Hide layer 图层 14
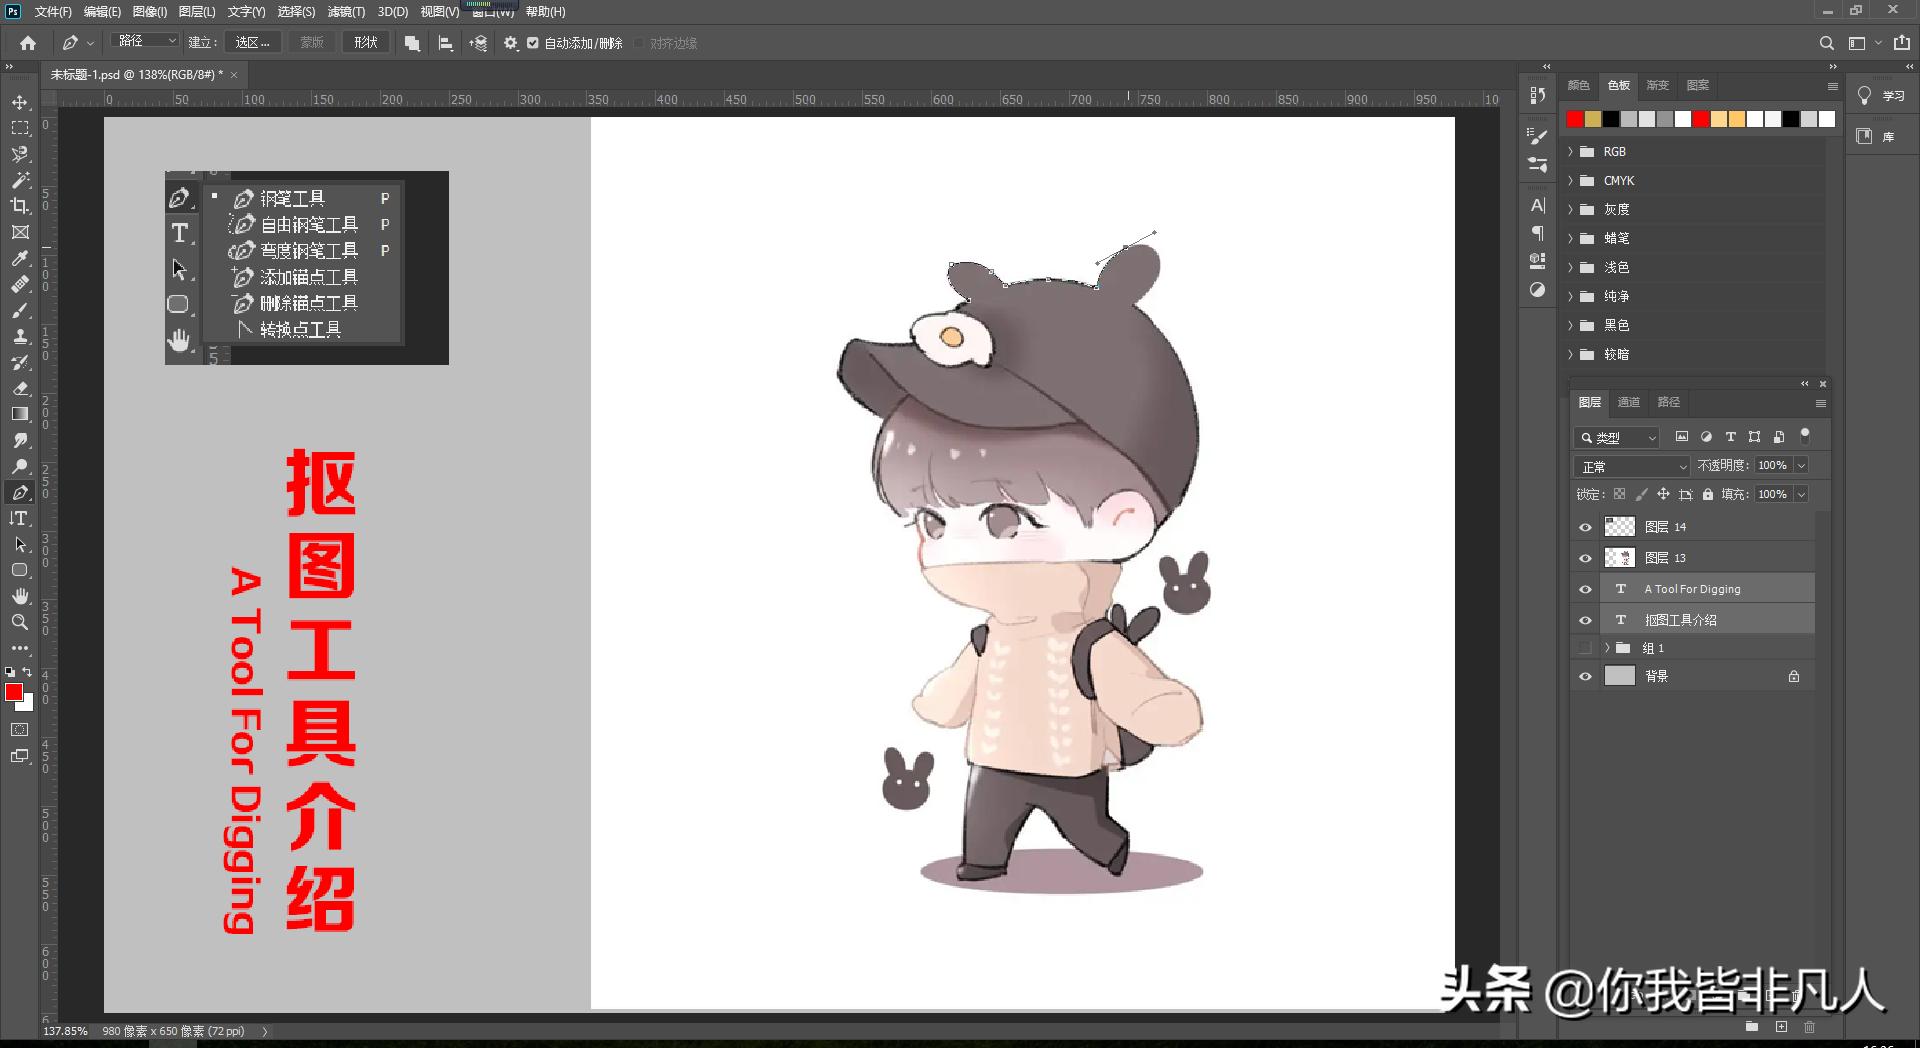The width and height of the screenshot is (1920, 1048). [1585, 527]
